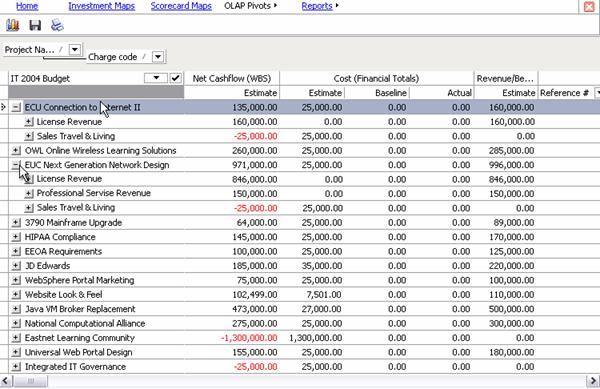Viewport: 600px width, 389px height.
Task: Select the 27,000.00 Java VM Broker cost cell
Action: (x=312, y=309)
